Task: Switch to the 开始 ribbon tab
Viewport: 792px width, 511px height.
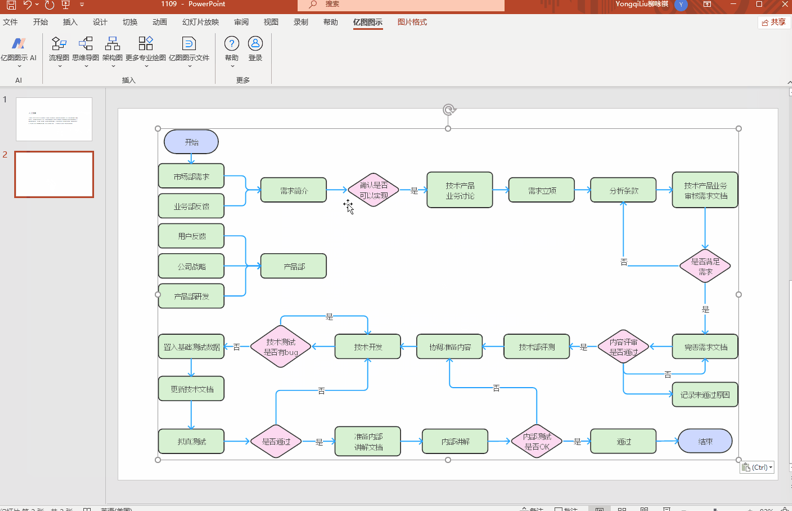Action: coord(40,22)
